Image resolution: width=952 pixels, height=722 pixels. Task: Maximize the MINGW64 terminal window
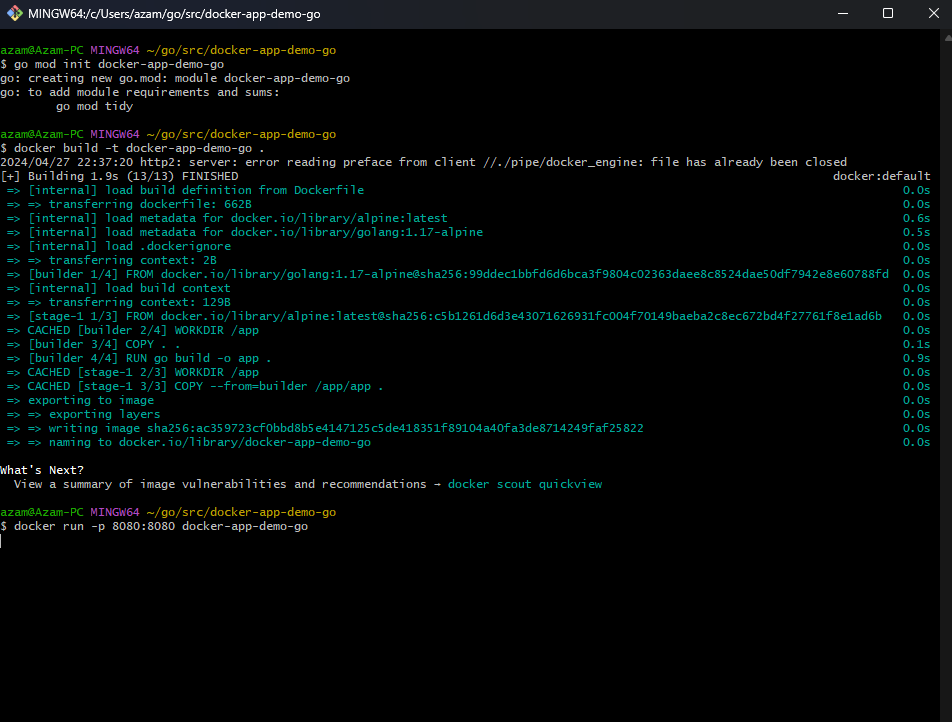pos(888,13)
